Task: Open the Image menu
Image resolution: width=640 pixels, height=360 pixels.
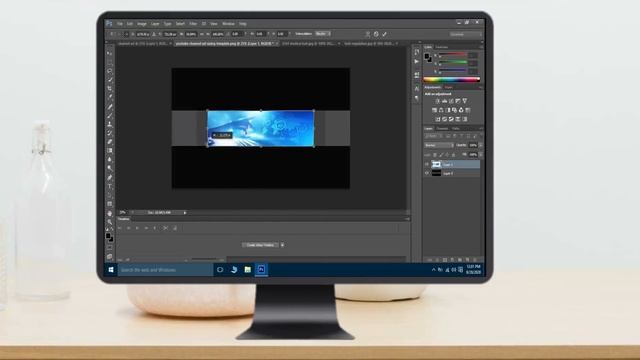Action: pos(142,24)
